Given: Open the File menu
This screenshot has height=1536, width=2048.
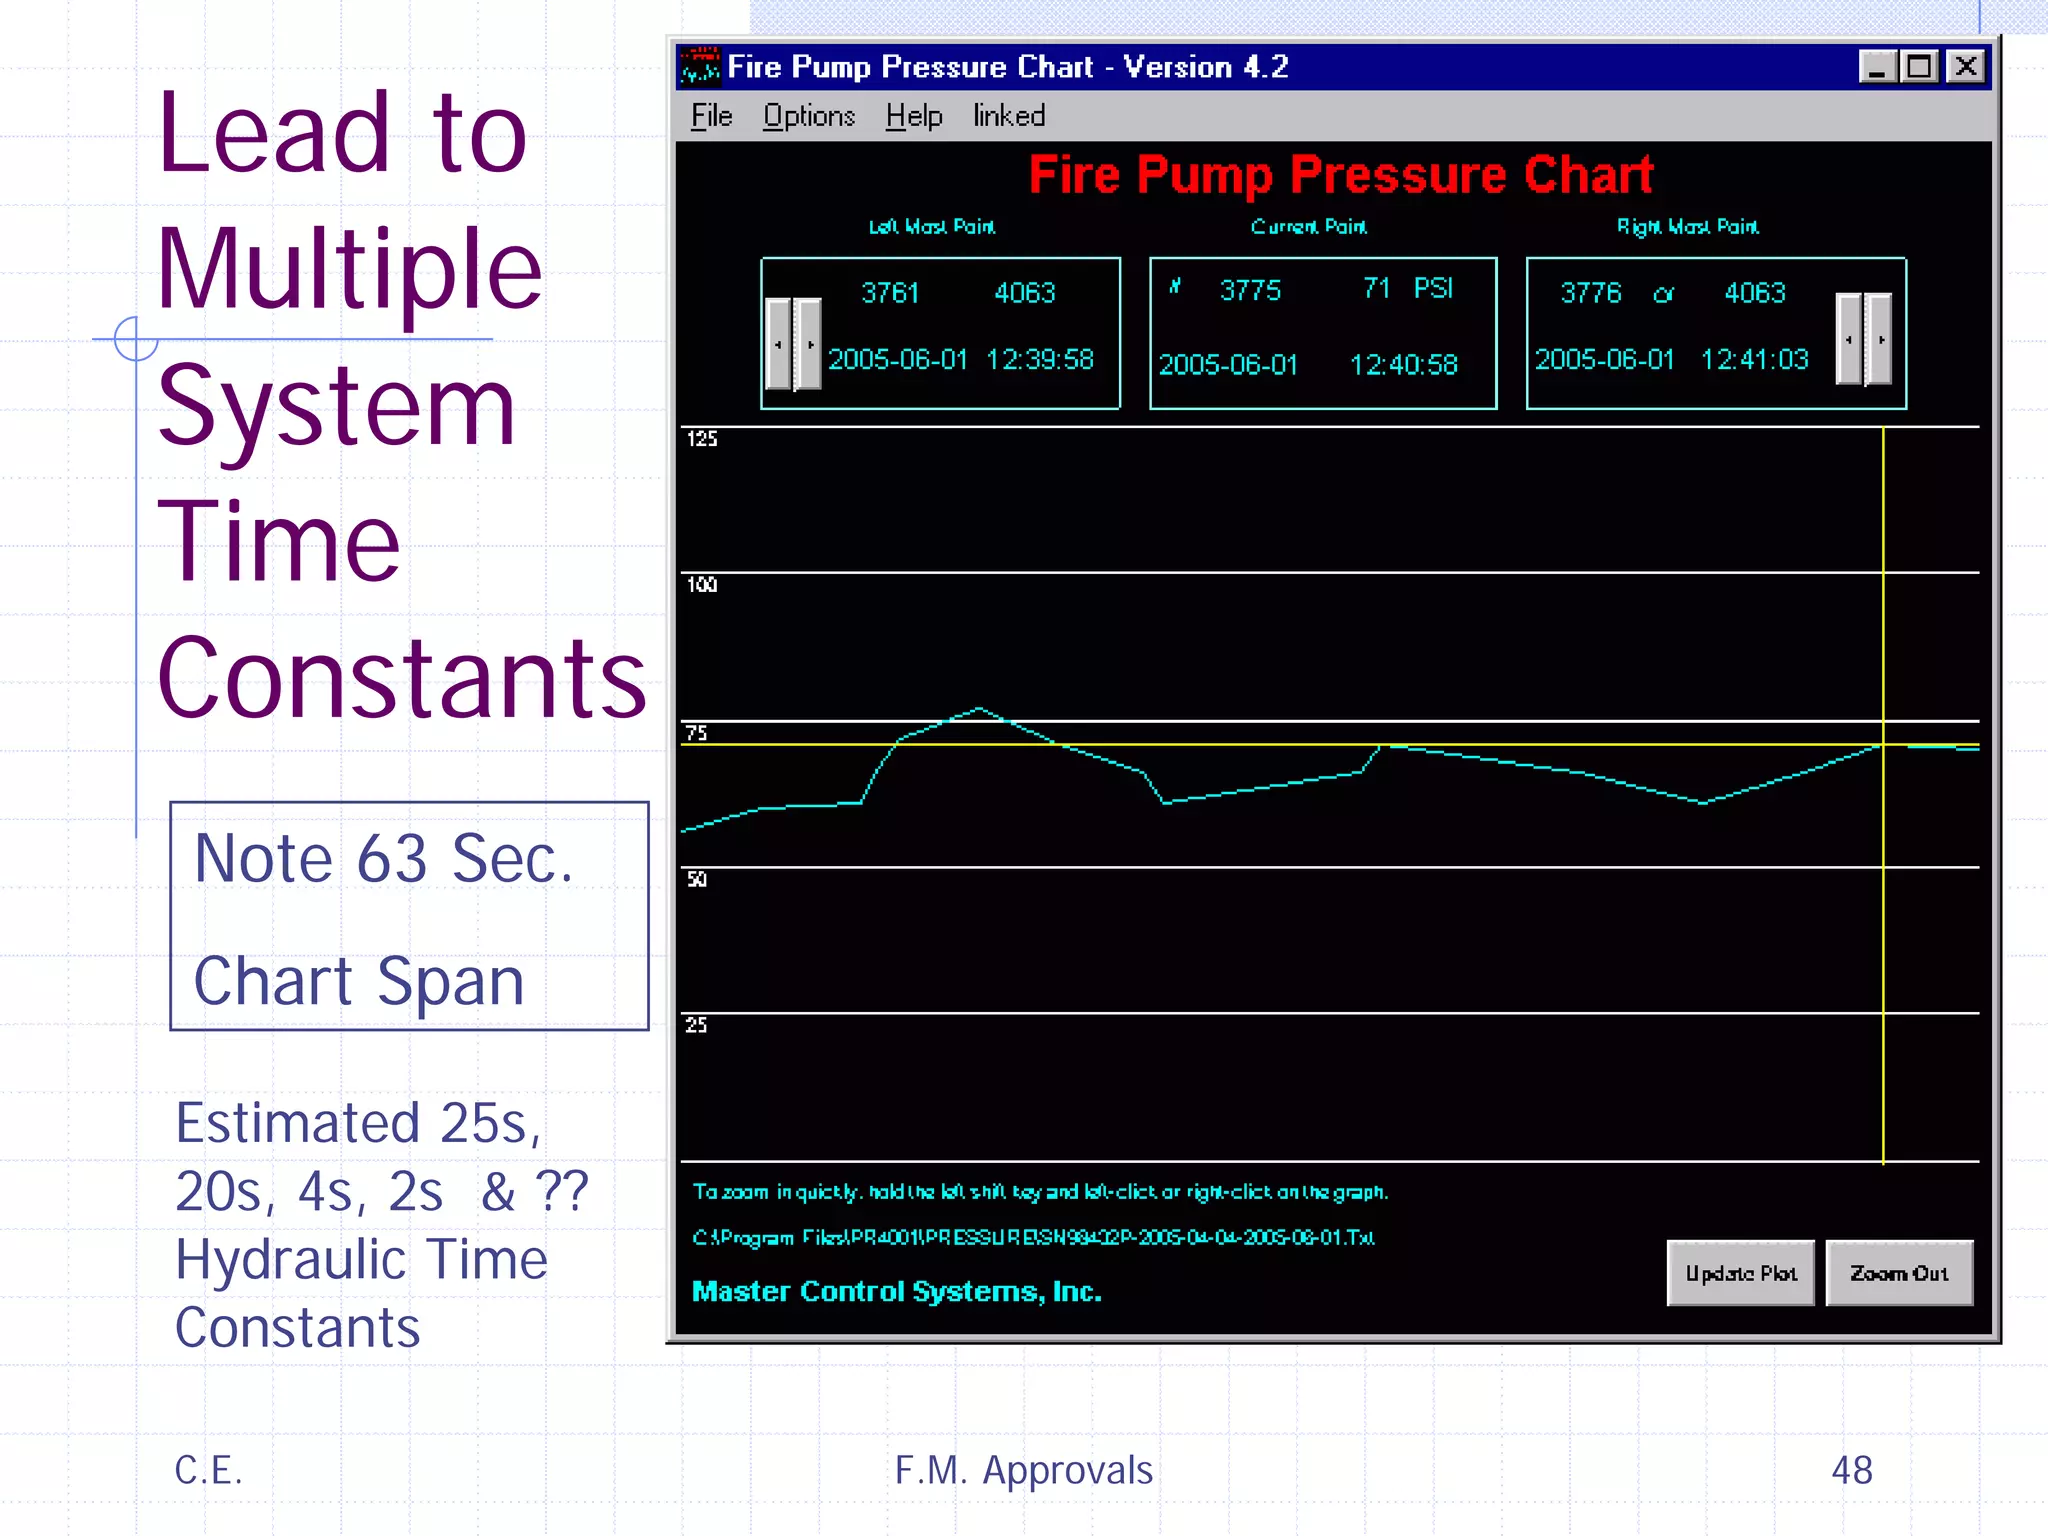Looking at the screenshot, I should 711,116.
